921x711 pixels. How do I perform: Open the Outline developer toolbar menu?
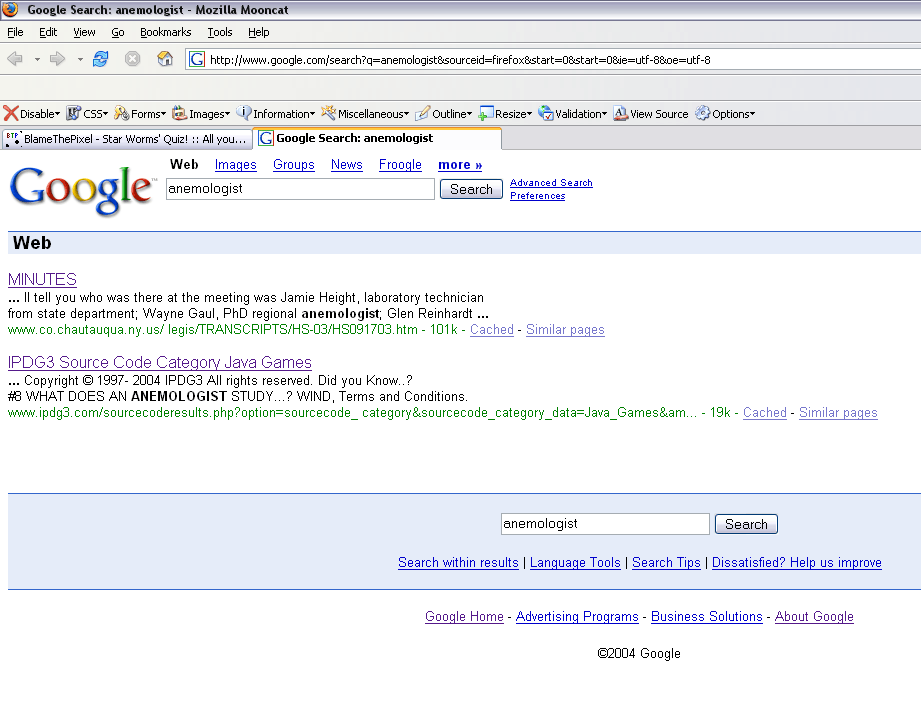click(443, 113)
